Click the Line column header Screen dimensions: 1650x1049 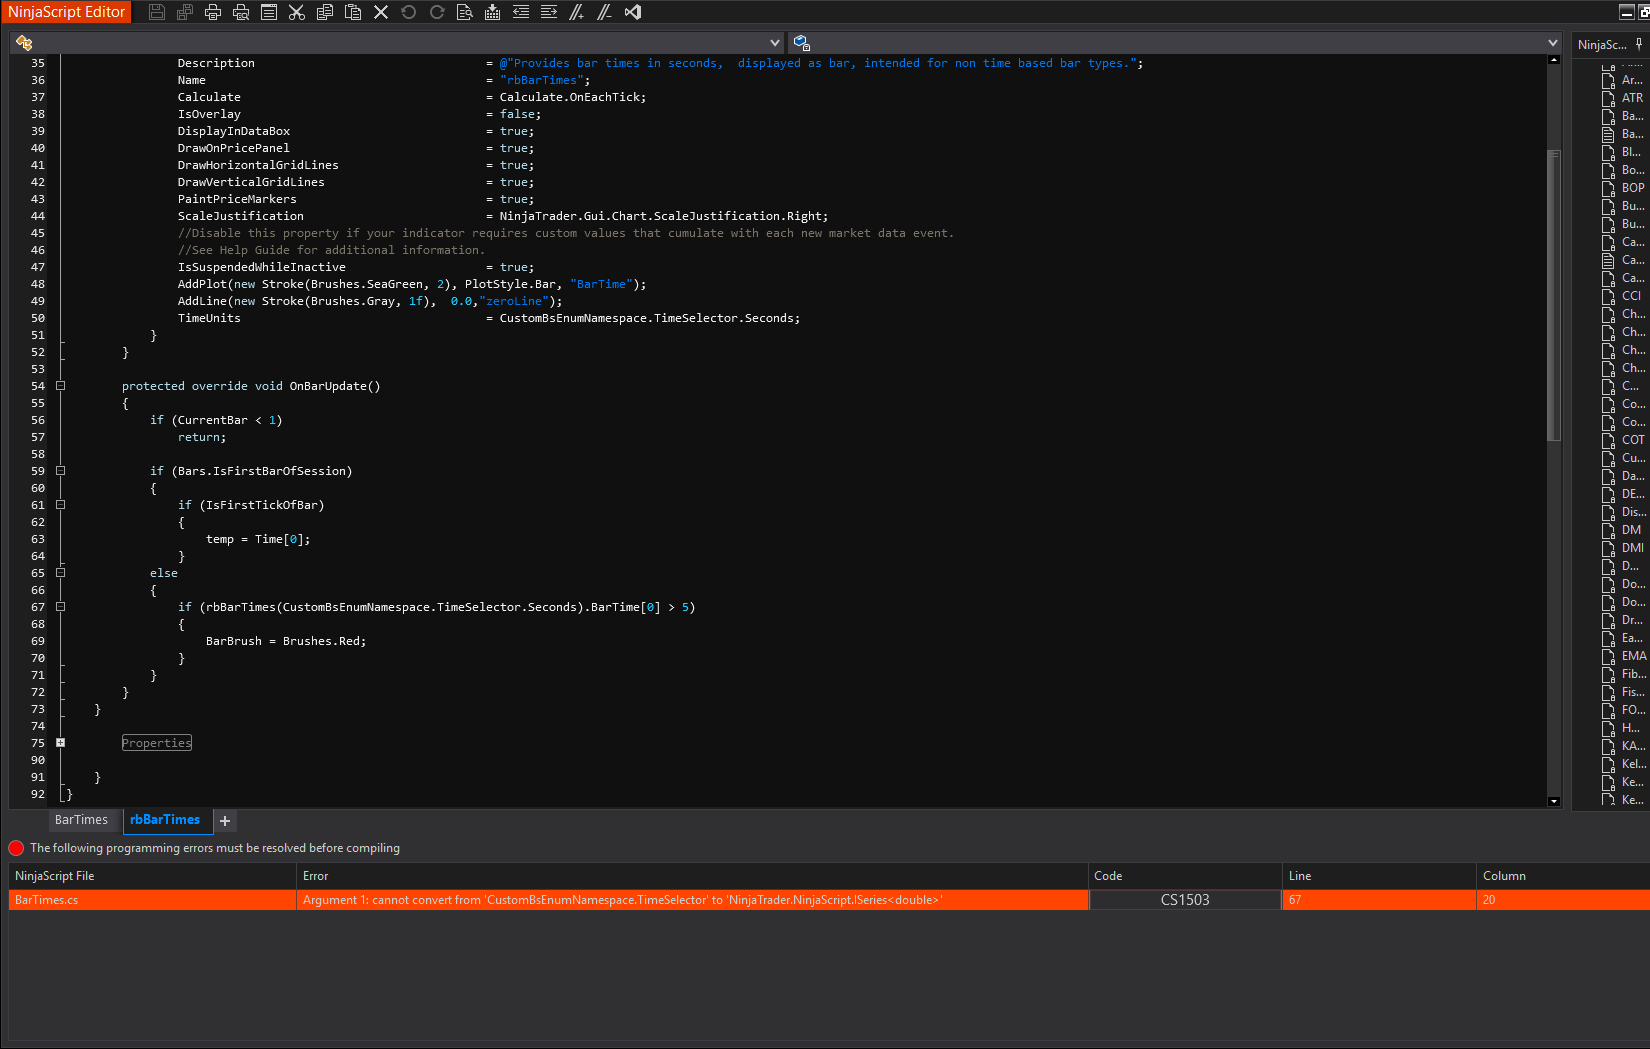tap(1379, 876)
